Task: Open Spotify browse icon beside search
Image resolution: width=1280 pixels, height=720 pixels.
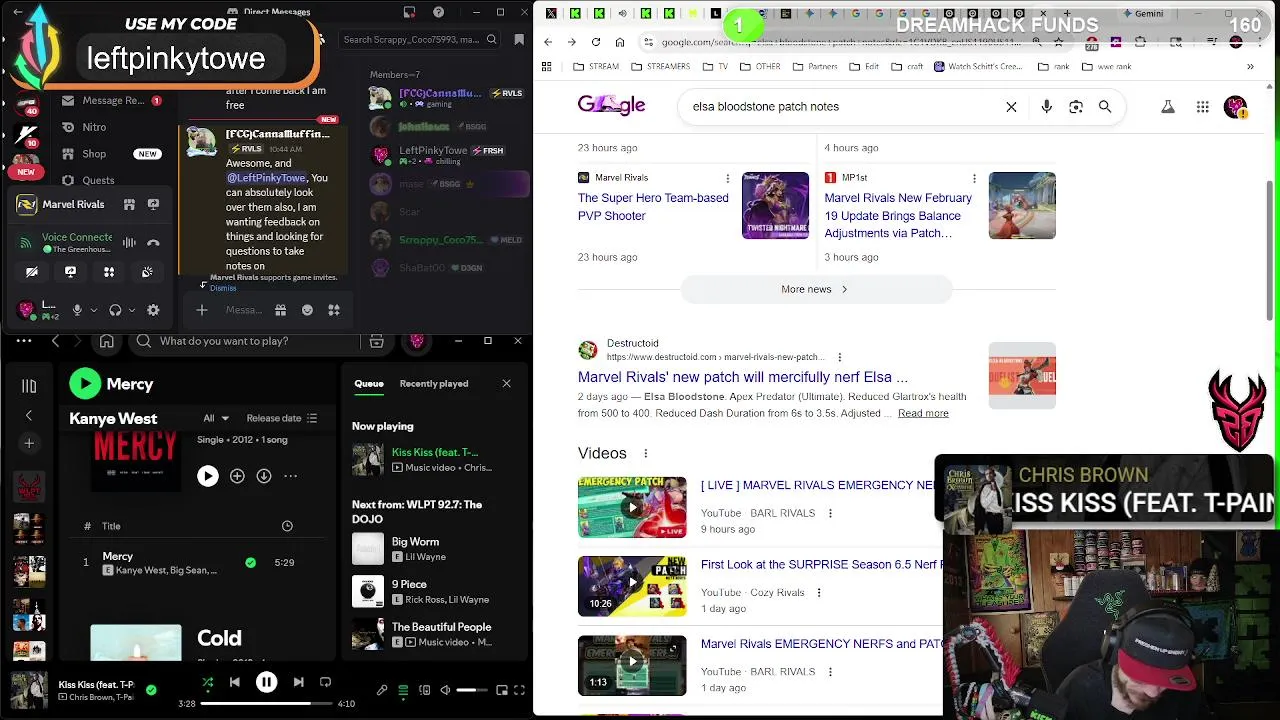Action: coord(376,341)
